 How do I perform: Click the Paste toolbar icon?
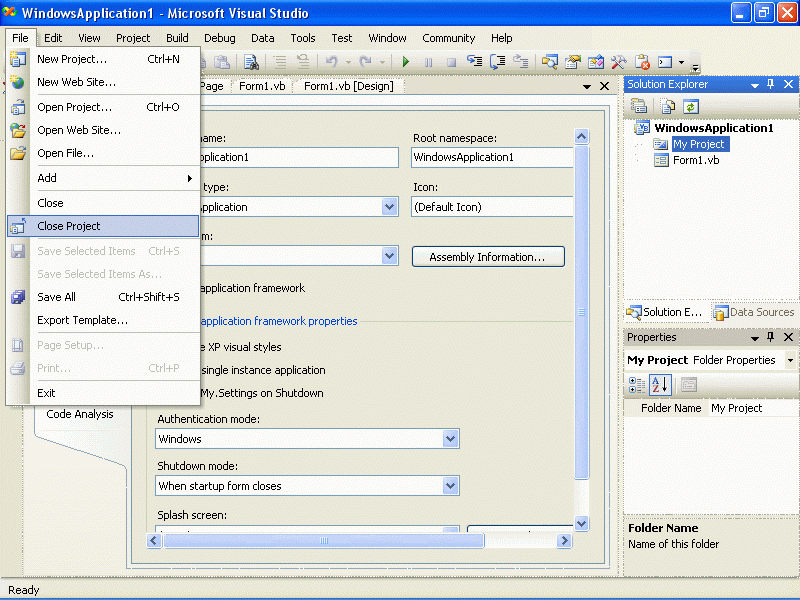(222, 62)
